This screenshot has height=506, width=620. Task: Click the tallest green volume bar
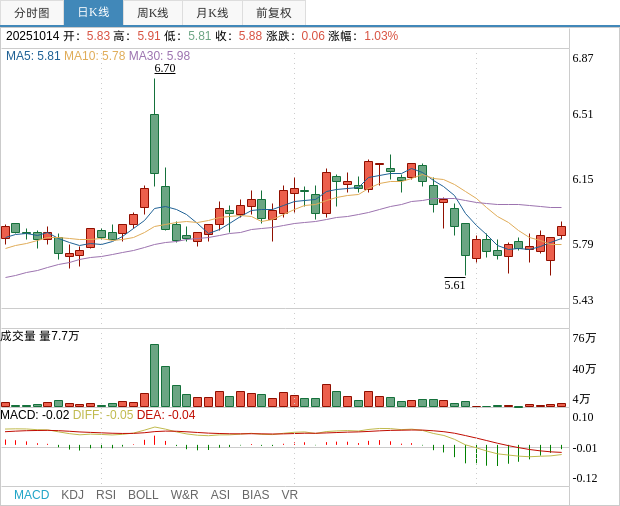point(155,376)
